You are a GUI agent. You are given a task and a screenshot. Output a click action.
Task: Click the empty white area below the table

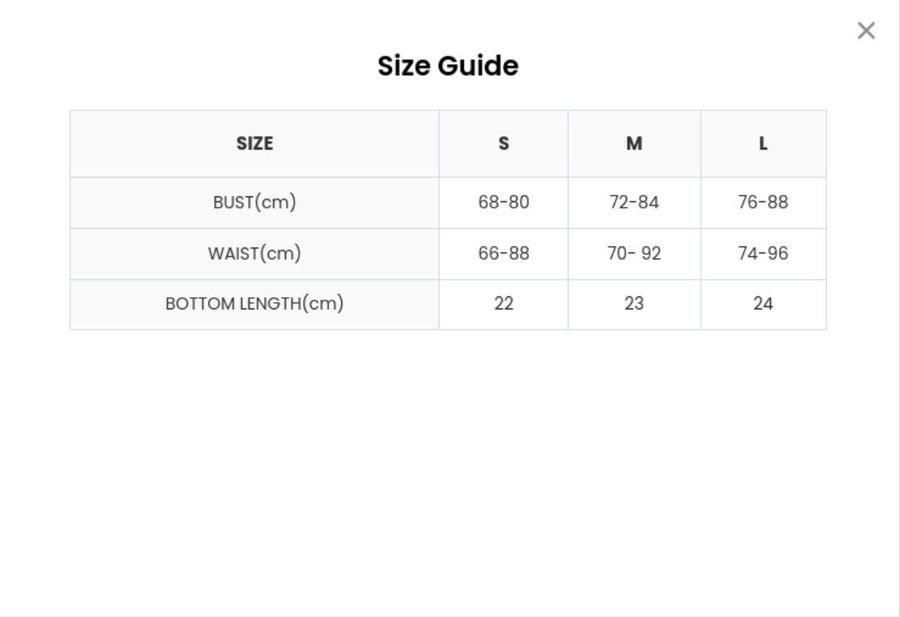(x=448, y=460)
